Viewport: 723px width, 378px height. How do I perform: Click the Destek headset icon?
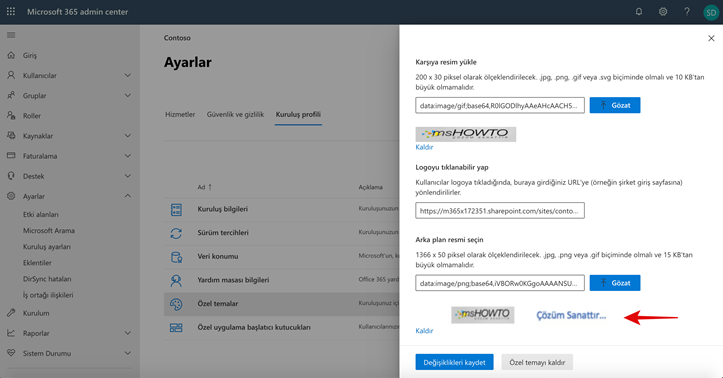[11, 176]
